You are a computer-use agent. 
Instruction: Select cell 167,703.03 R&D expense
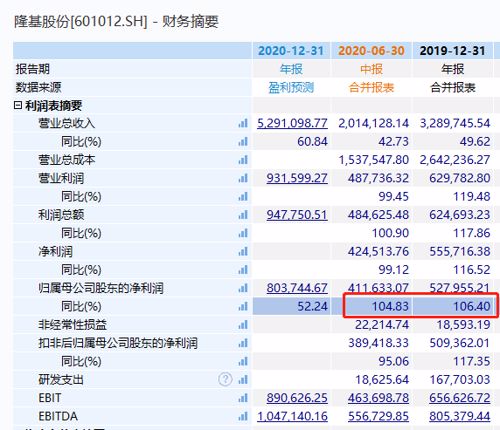460,379
